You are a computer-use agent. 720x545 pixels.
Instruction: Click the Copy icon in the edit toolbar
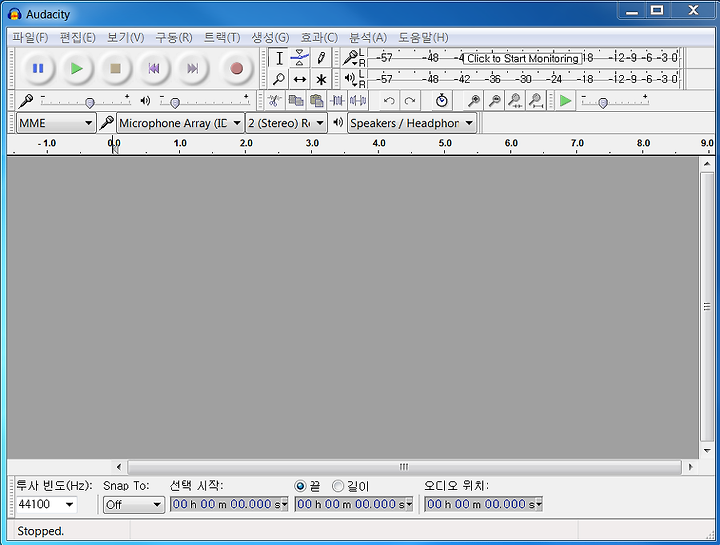295,101
